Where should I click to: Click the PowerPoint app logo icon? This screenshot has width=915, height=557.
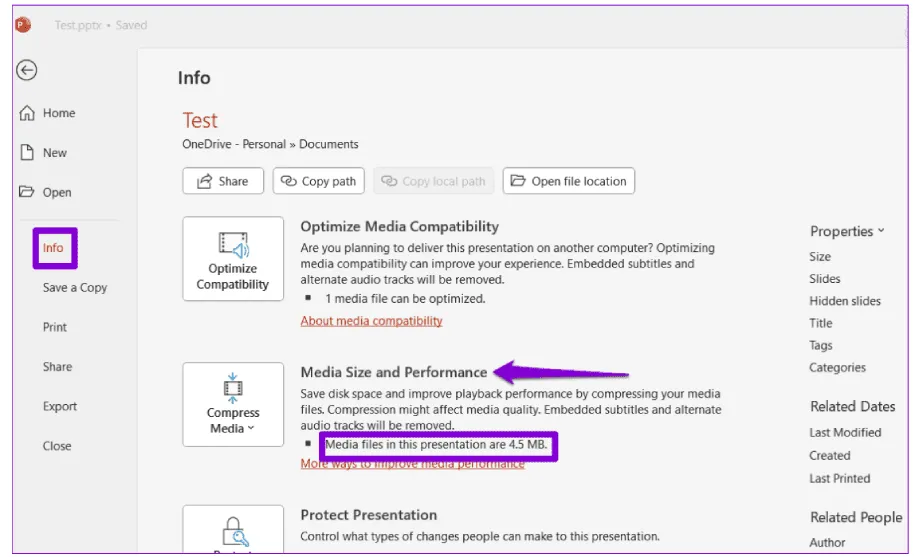[x=23, y=24]
